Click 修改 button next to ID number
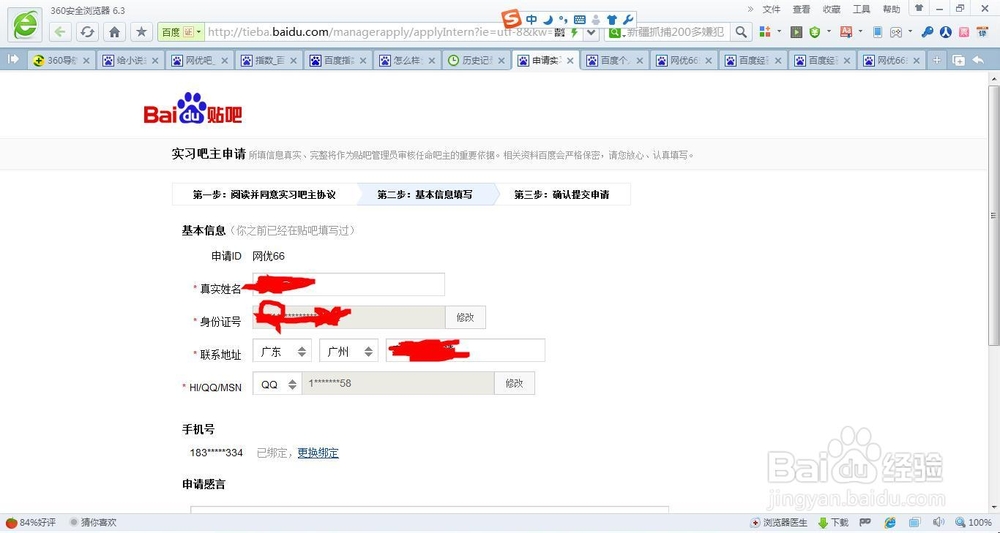The image size is (1000, 533). (x=465, y=317)
